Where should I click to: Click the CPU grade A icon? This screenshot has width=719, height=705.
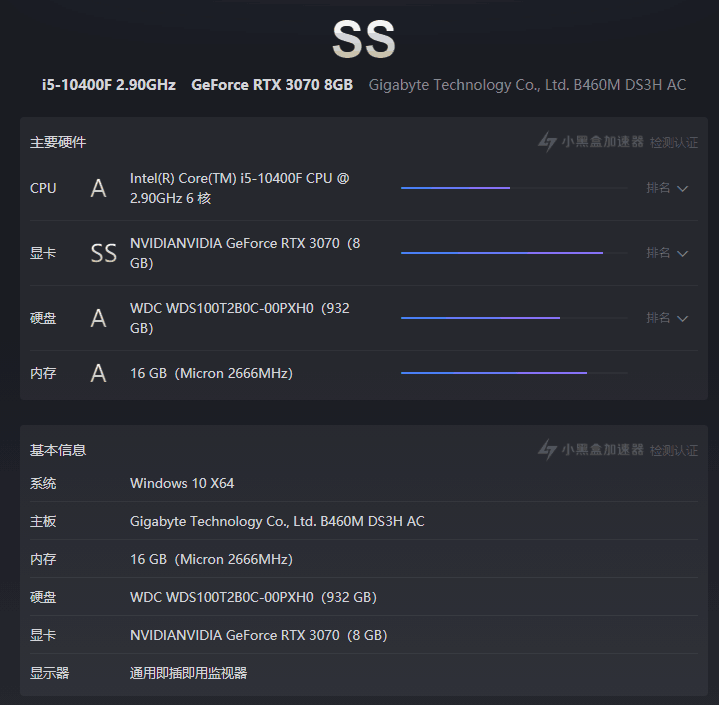click(98, 188)
